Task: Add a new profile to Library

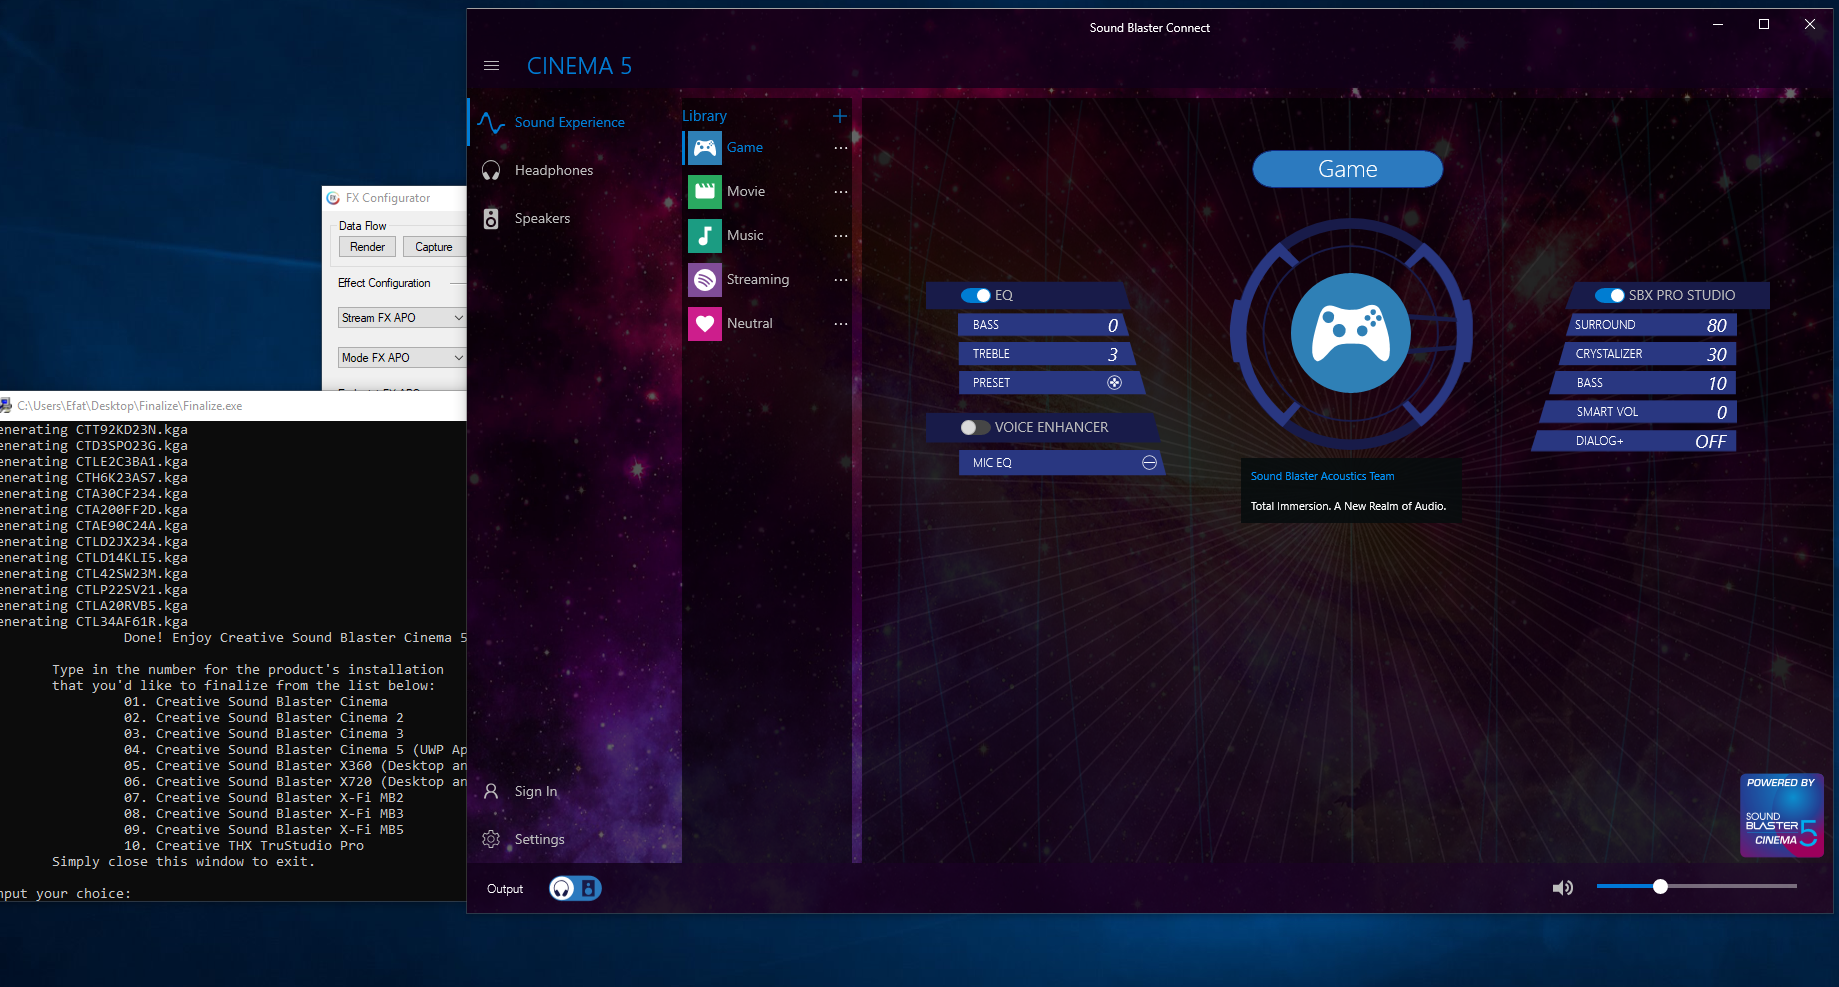Action: (x=840, y=116)
